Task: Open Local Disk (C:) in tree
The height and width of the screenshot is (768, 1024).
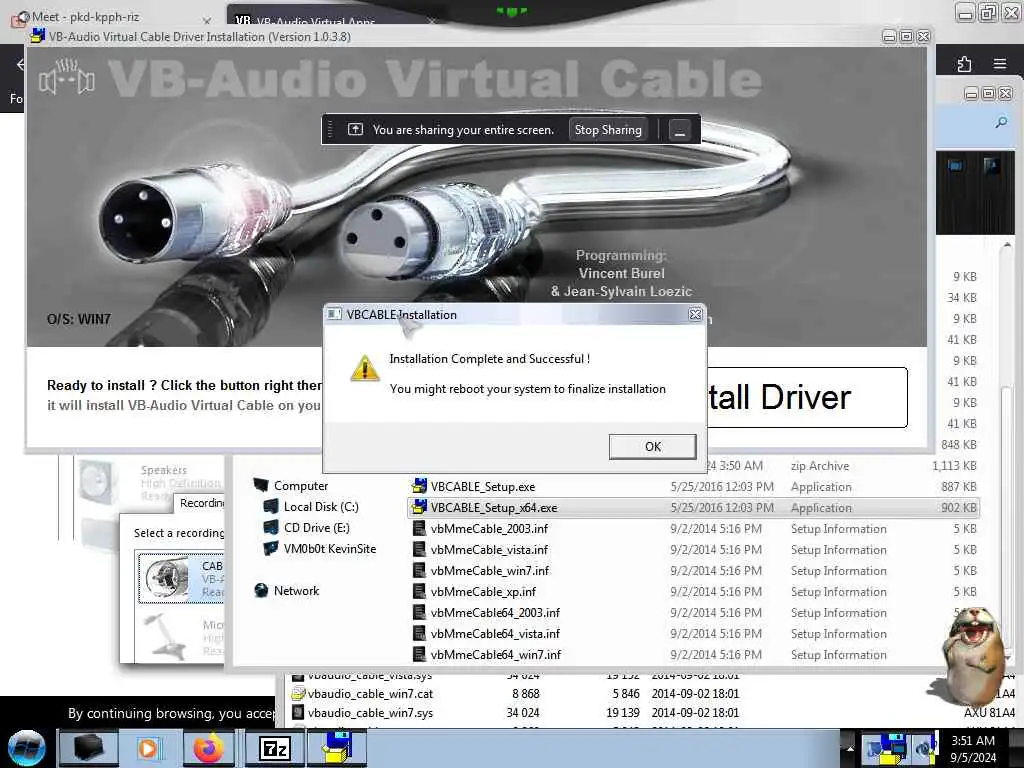Action: [x=311, y=506]
